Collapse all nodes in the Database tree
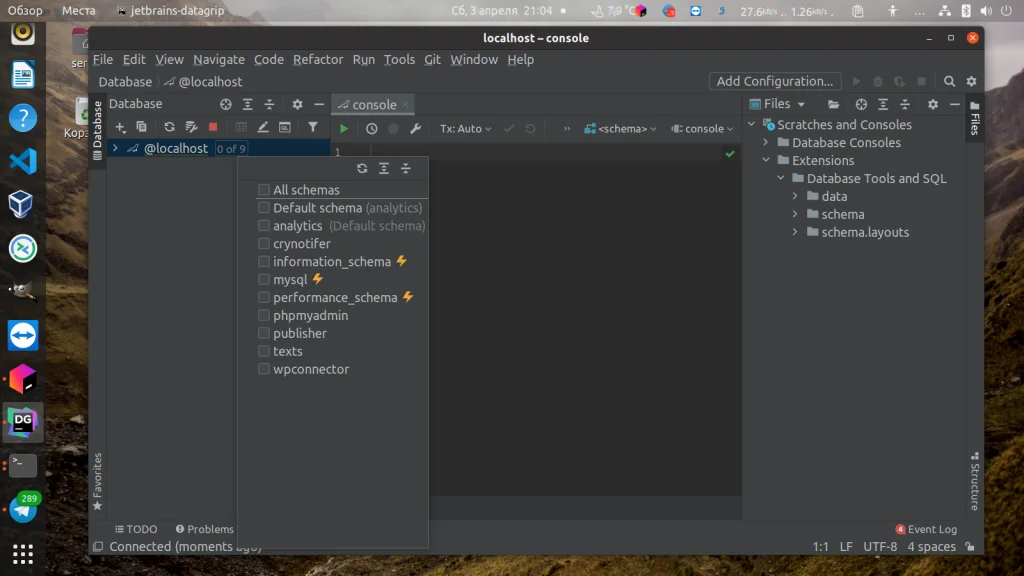 coord(270,104)
